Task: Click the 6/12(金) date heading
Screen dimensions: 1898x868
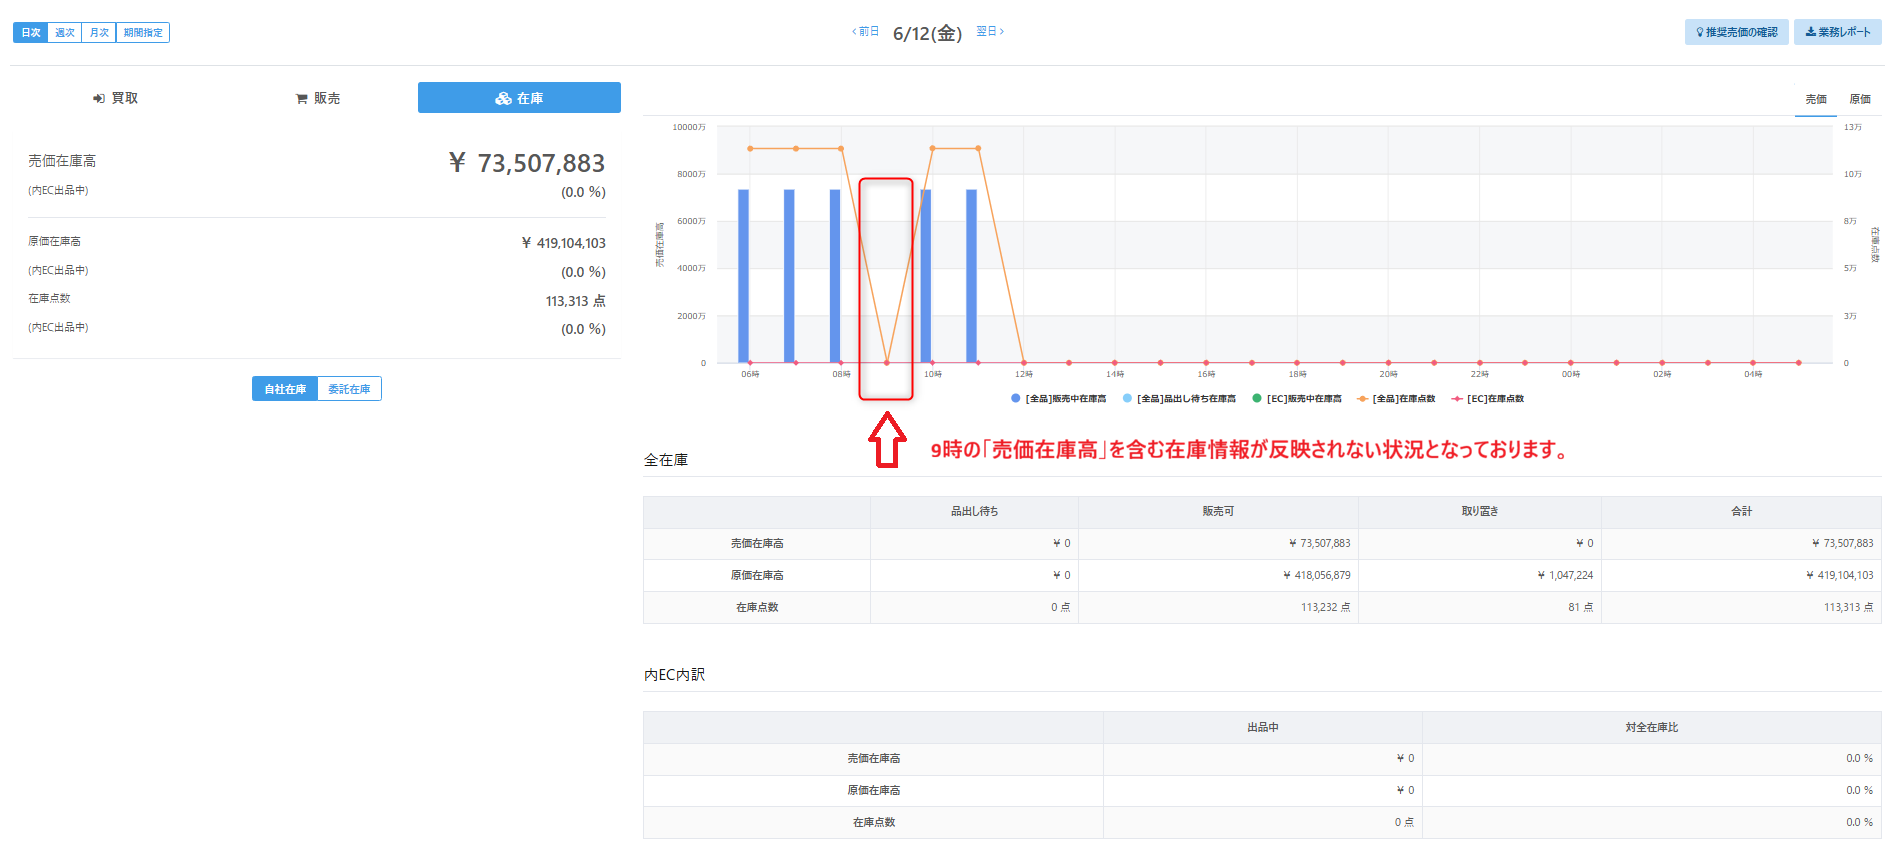Action: pyautogui.click(x=927, y=33)
